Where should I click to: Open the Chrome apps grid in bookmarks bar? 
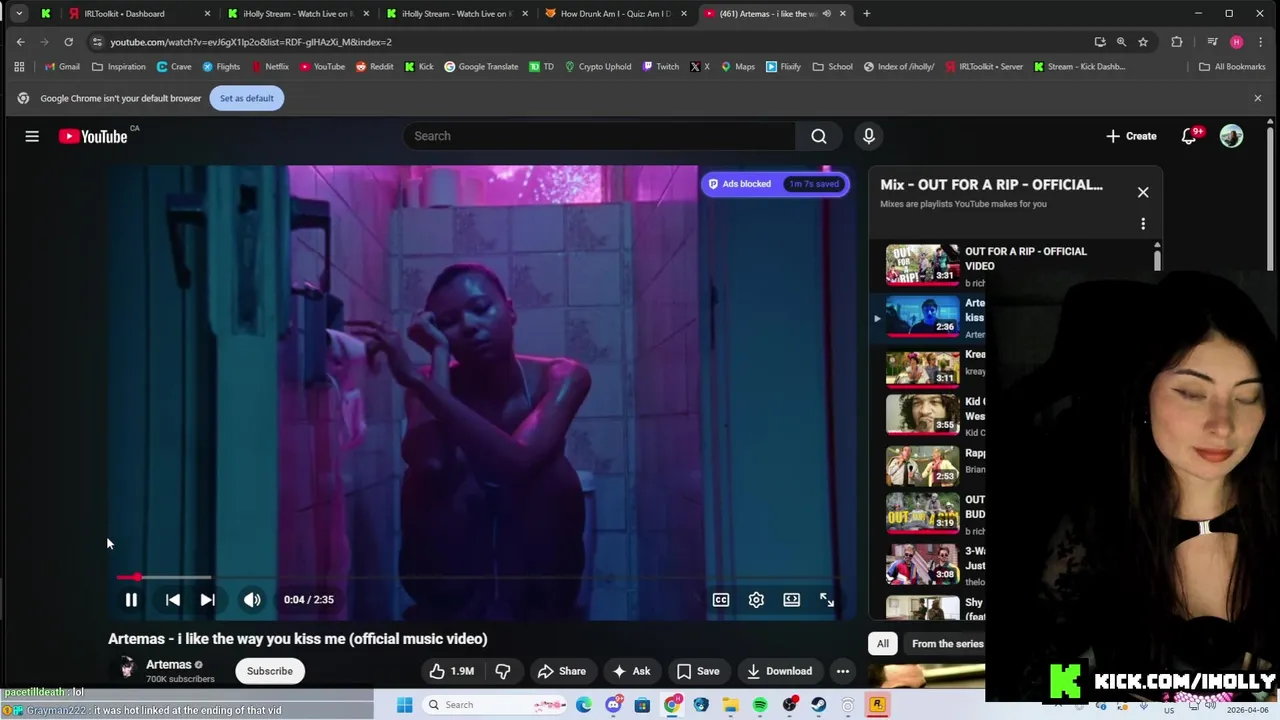click(19, 67)
